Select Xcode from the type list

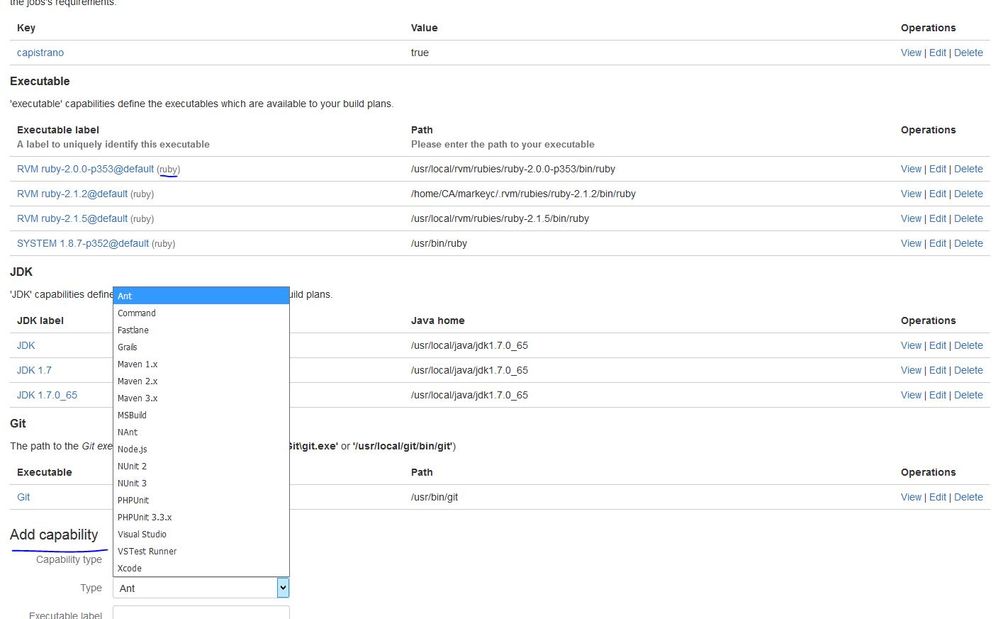click(x=201, y=569)
